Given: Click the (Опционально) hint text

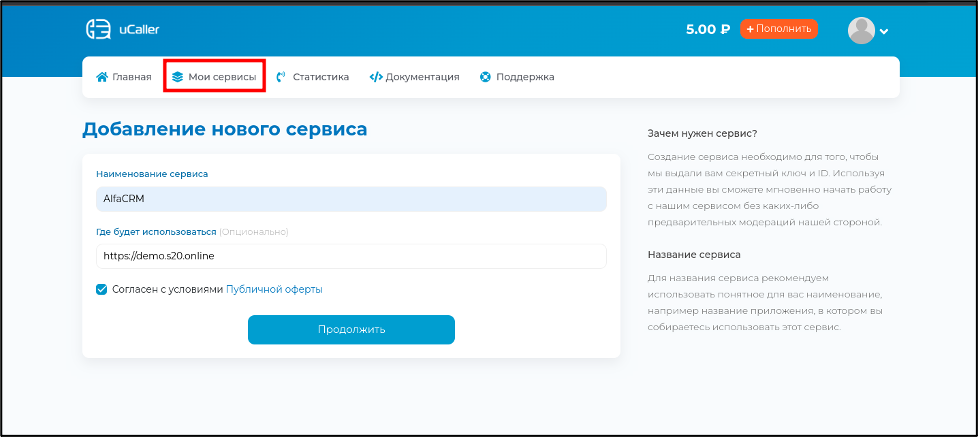Looking at the screenshot, I should tap(253, 232).
